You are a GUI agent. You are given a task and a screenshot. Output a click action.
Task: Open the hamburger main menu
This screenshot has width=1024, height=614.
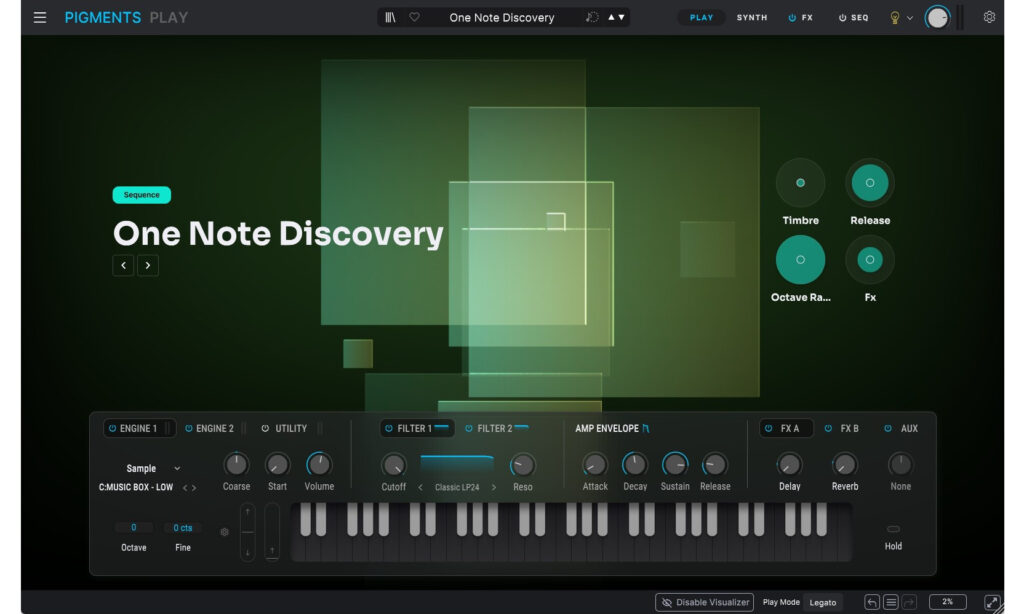click(x=40, y=18)
